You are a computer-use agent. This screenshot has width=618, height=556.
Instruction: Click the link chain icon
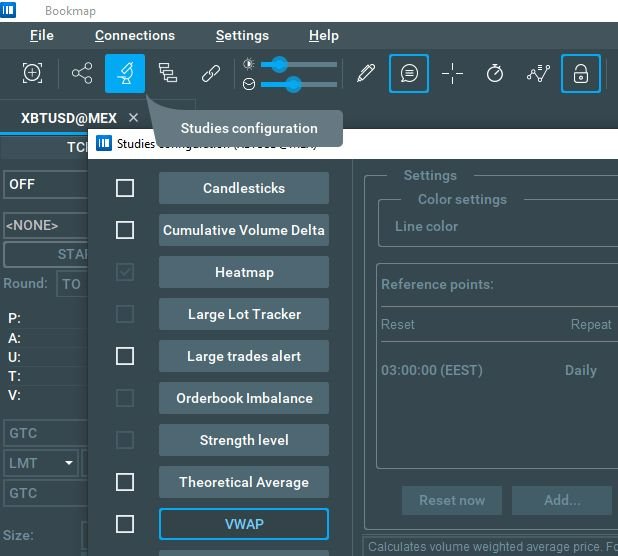[210, 73]
